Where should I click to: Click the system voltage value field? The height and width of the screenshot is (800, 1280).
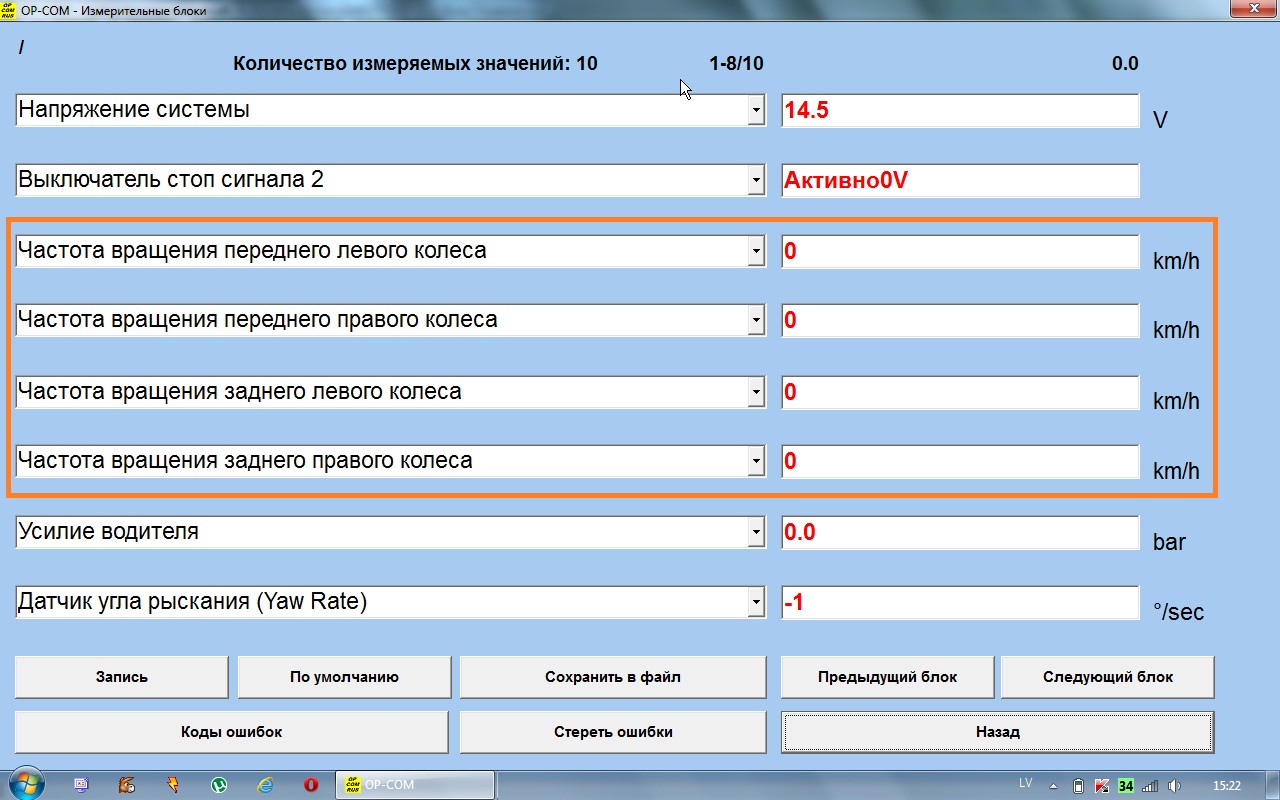pyautogui.click(x=959, y=111)
